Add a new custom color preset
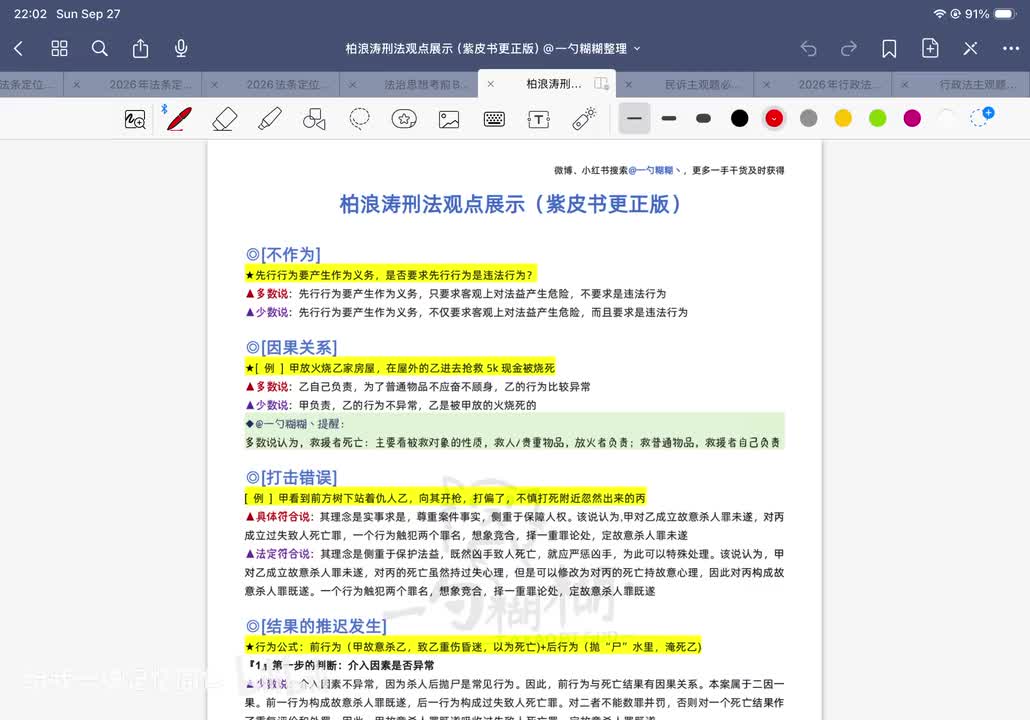1030x720 pixels. 981,117
